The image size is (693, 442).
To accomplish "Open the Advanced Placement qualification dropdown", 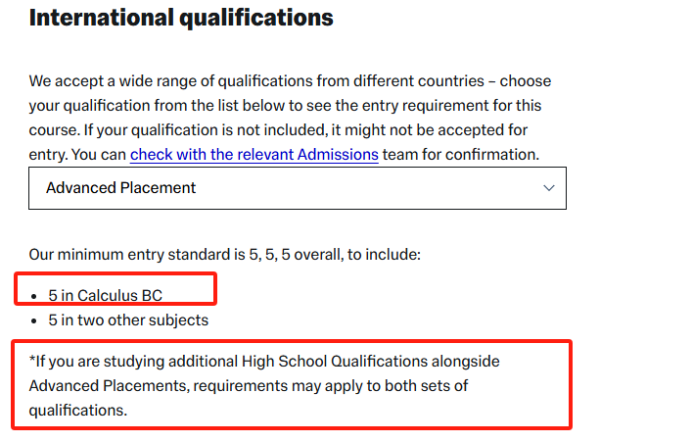I will pos(297,188).
